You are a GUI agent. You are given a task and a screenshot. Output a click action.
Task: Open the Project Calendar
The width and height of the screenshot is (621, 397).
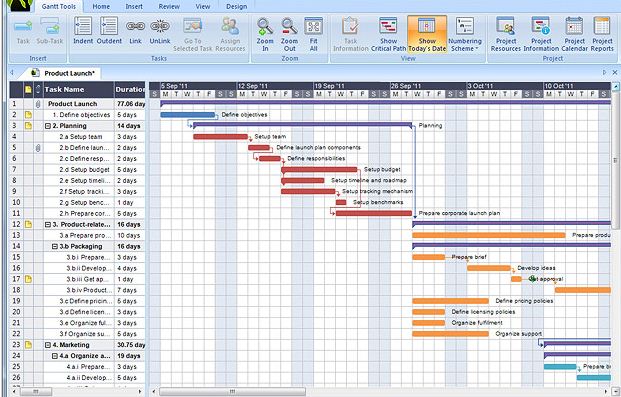click(574, 26)
